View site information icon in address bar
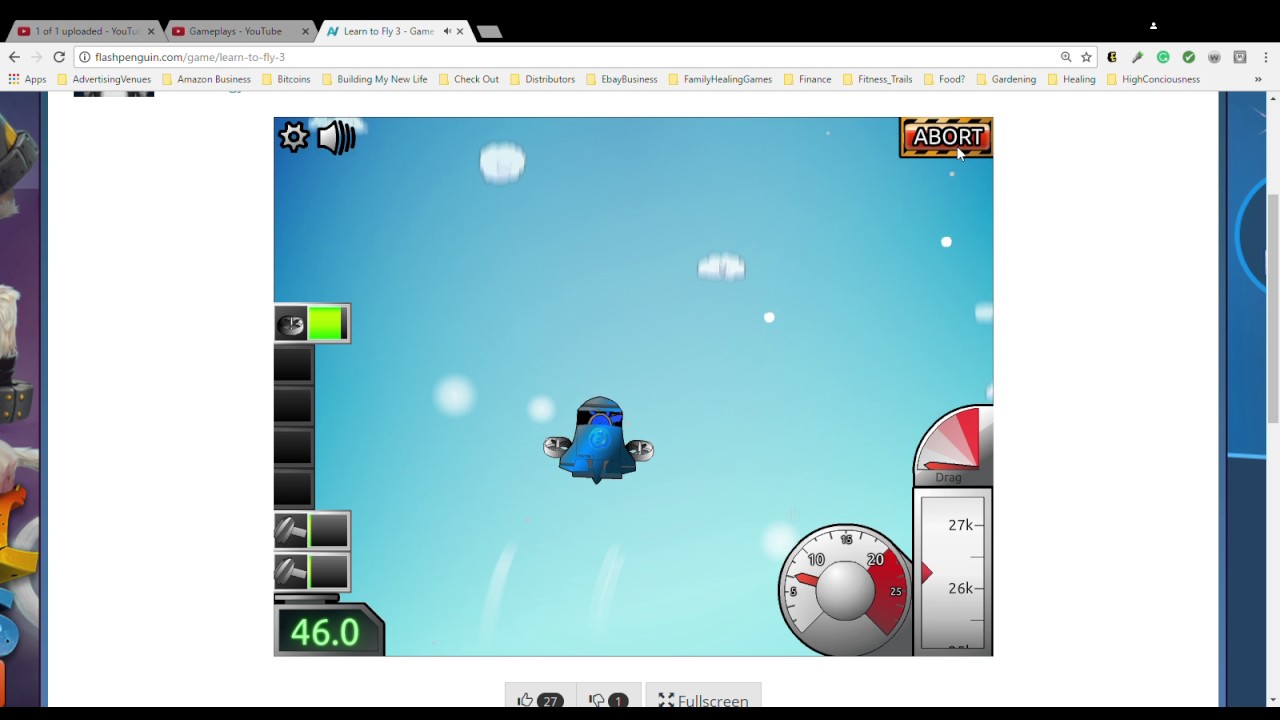Image resolution: width=1280 pixels, height=720 pixels. [85, 57]
